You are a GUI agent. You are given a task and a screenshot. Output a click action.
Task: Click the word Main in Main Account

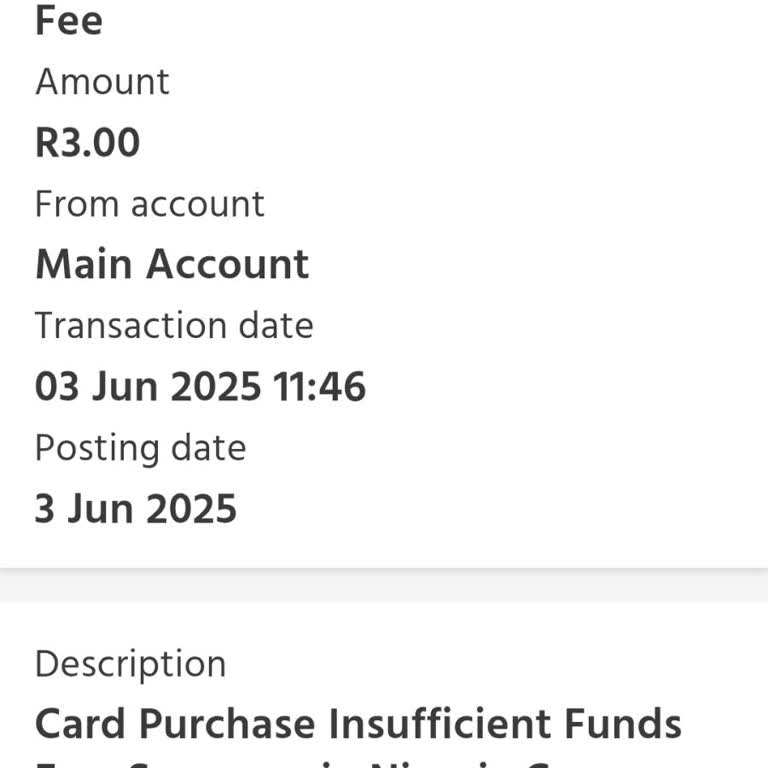85,265
